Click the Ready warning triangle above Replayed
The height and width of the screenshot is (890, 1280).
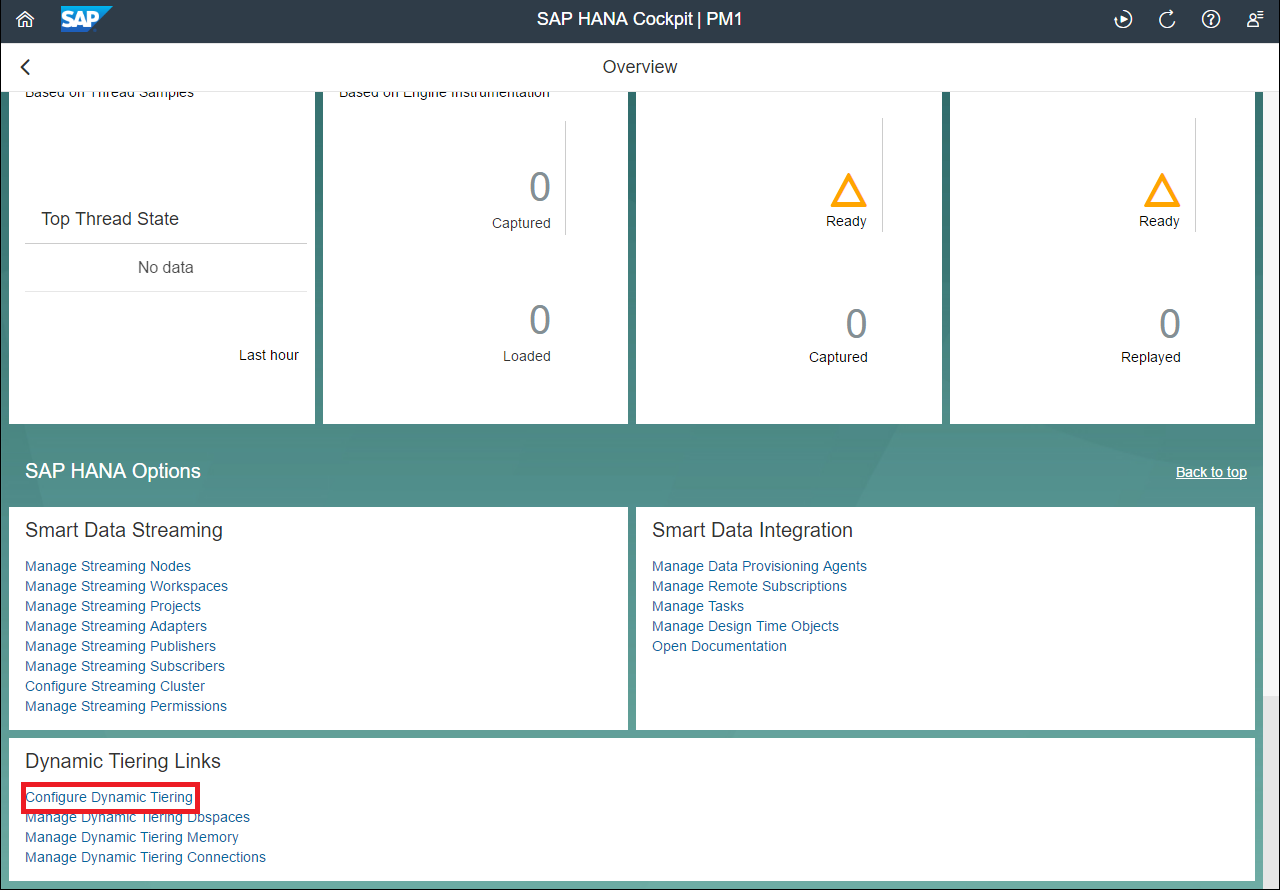coord(1161,190)
